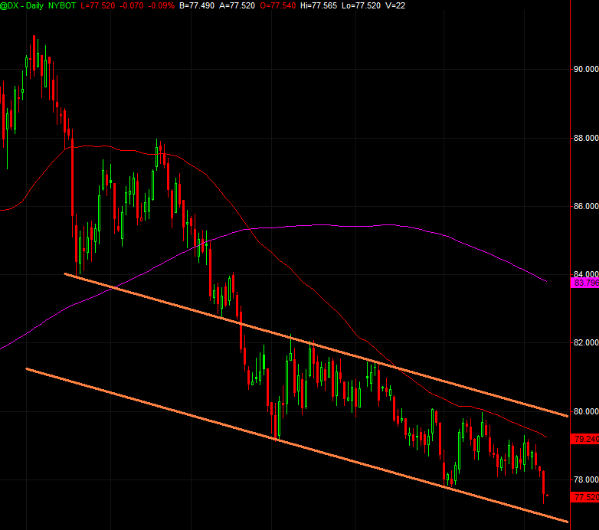The width and height of the screenshot is (599, 530).
Task: Select the ask value A=77.520
Action: tap(237, 5)
